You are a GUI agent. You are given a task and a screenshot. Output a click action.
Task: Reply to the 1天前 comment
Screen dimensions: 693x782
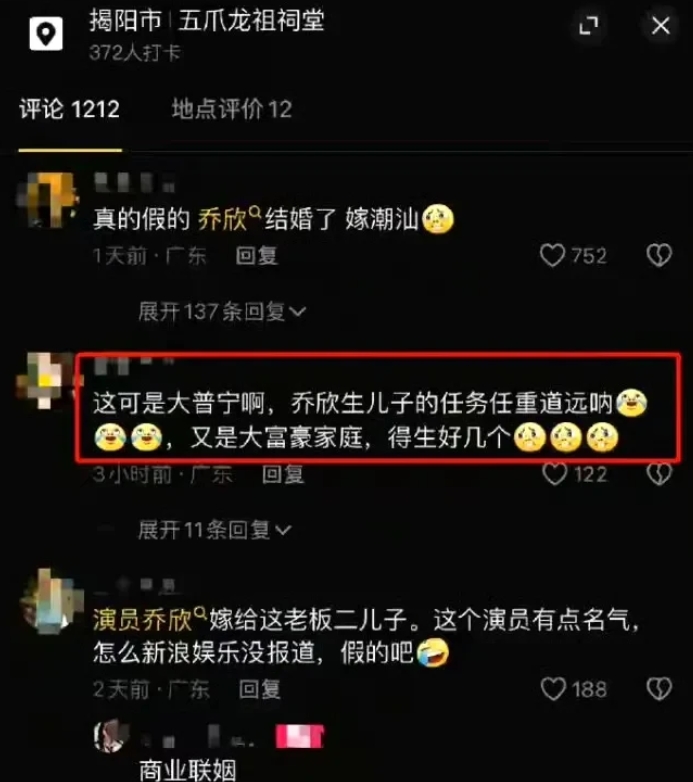coord(257,256)
